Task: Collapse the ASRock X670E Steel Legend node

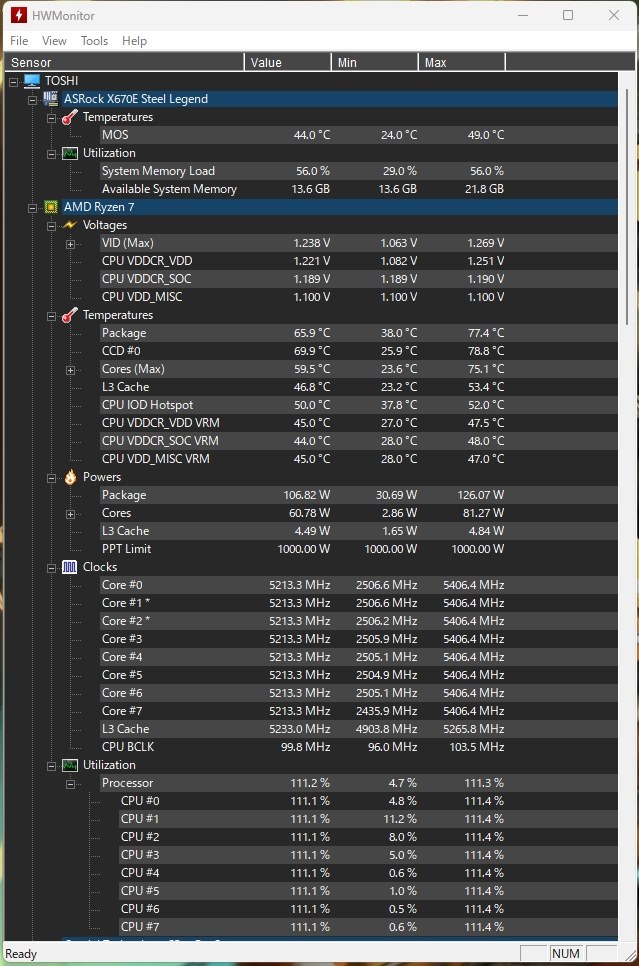Action: (33, 100)
